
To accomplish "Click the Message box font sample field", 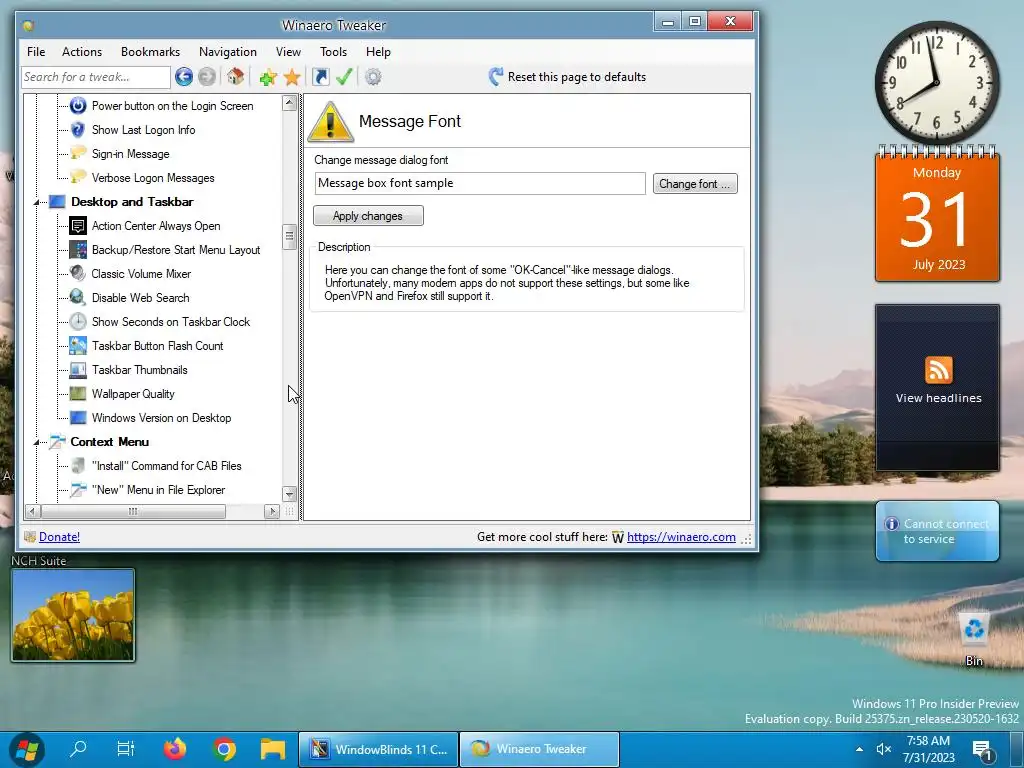I will click(x=480, y=184).
